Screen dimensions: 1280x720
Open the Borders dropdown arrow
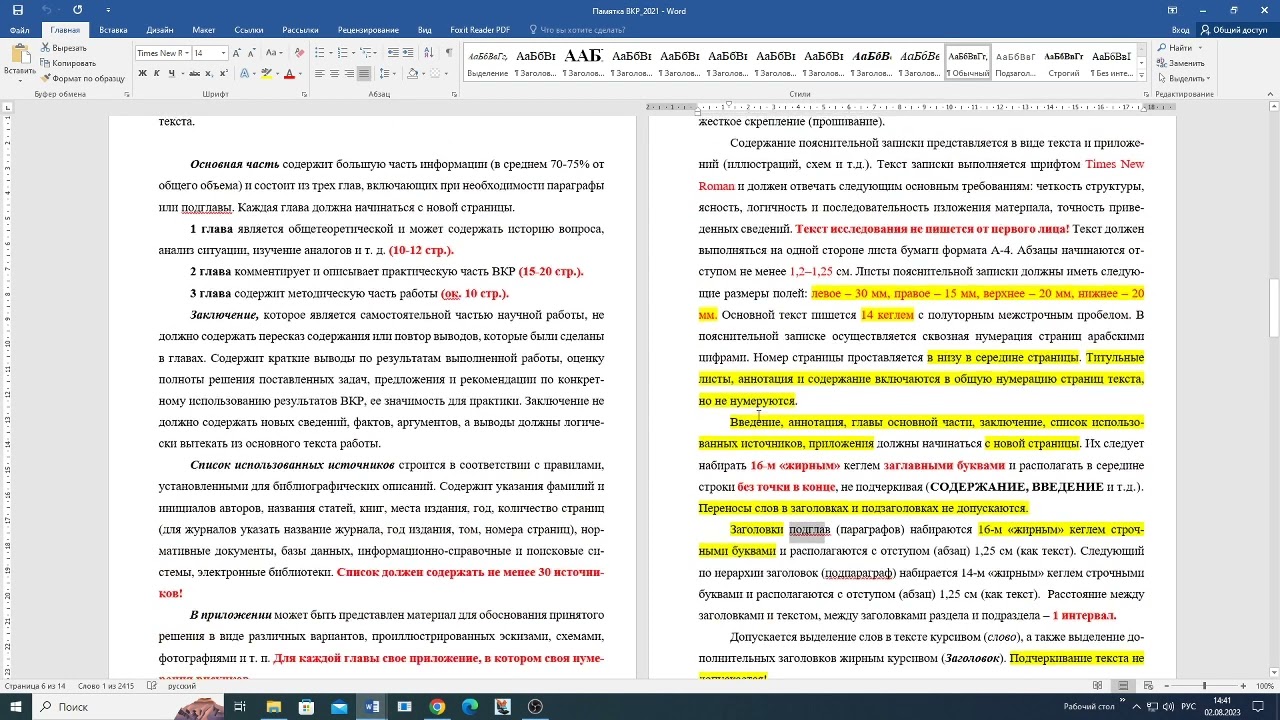(x=447, y=74)
